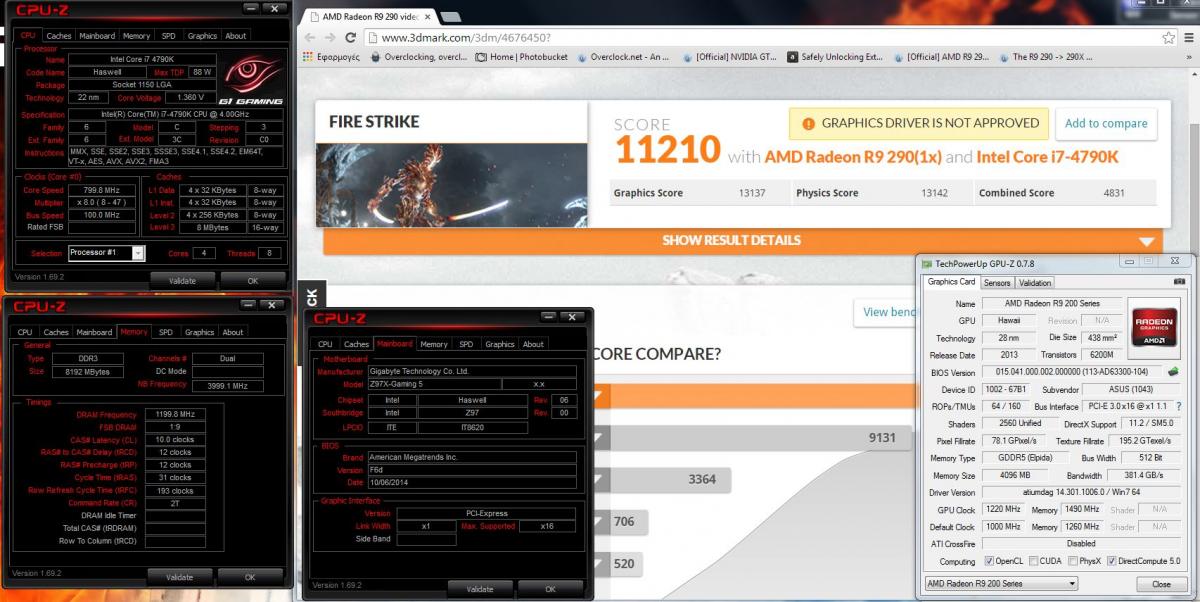Open the Processor #1 selection dropdown
The width and height of the screenshot is (1200, 602).
coord(107,253)
